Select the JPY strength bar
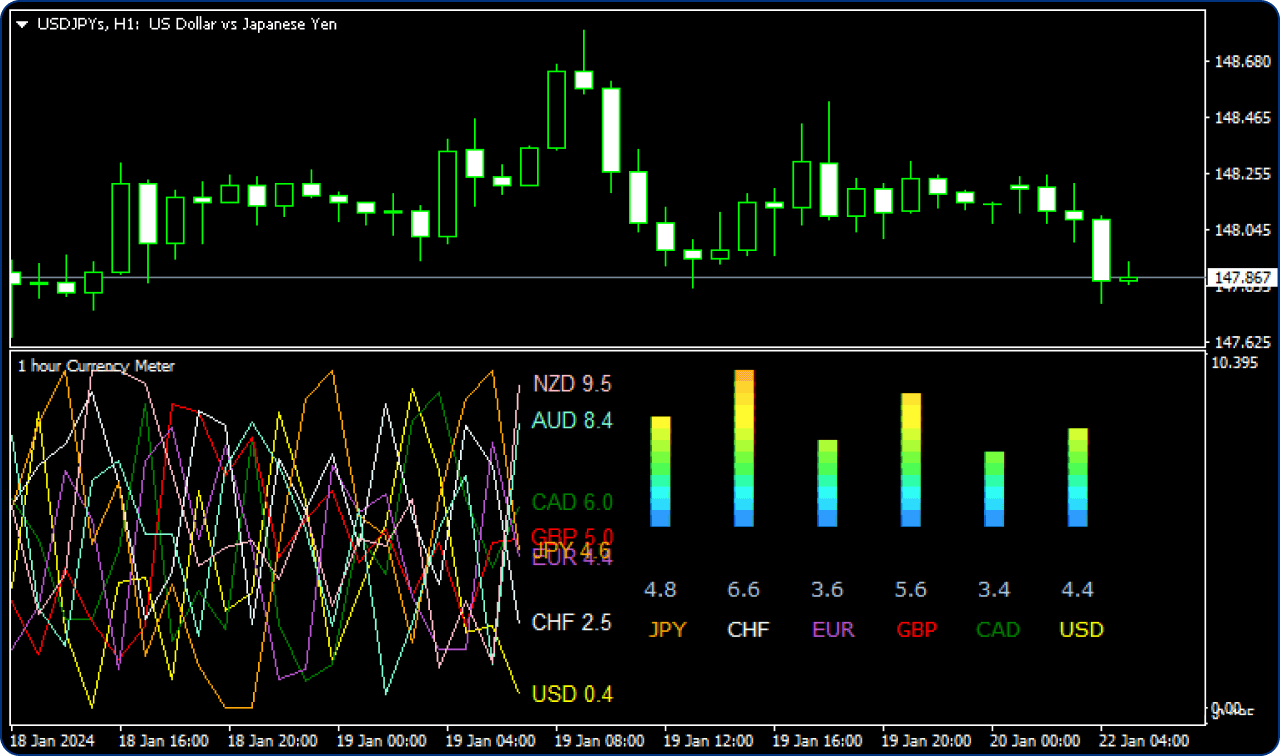The width and height of the screenshot is (1280, 756). 660,471
